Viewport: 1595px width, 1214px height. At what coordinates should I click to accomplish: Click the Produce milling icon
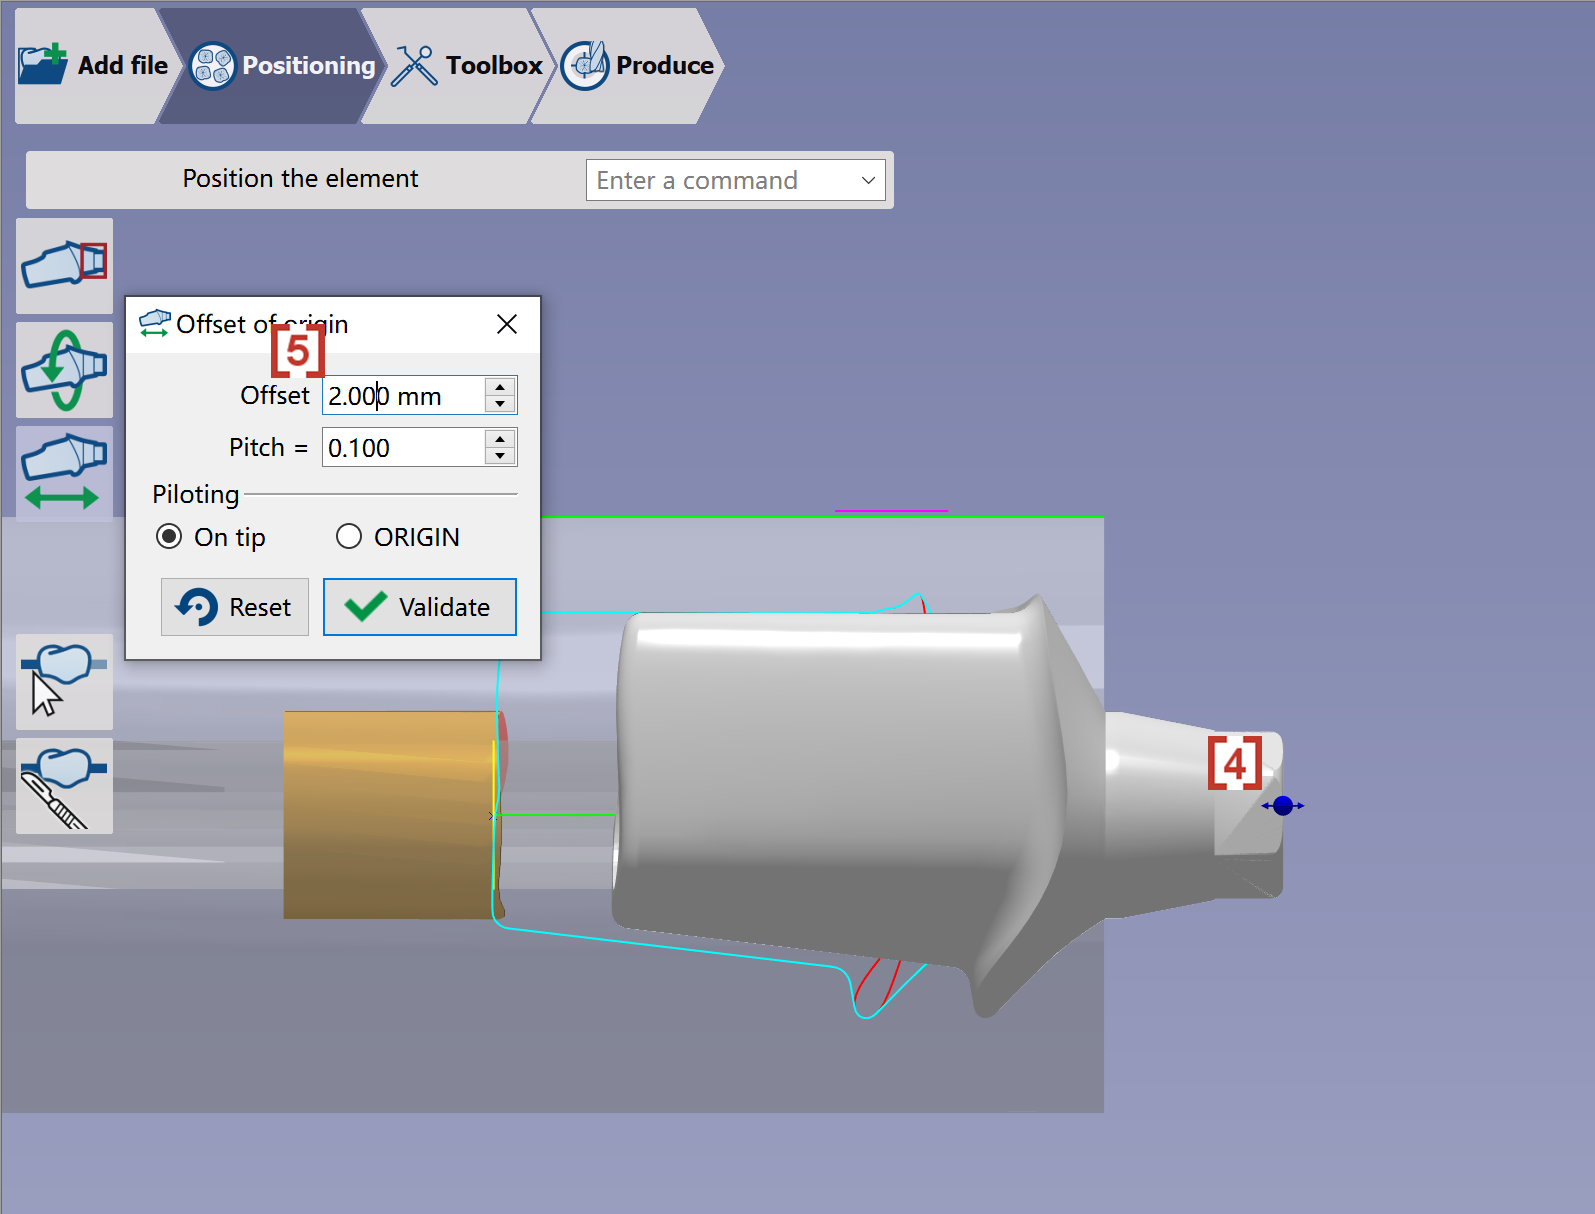pos(585,65)
